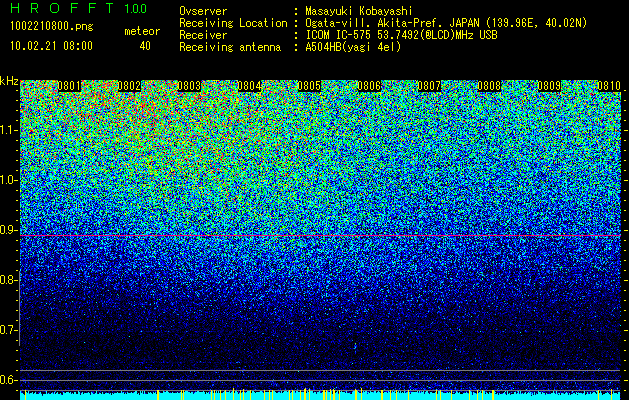The height and width of the screenshot is (400, 629).
Task: Click the date 10.02.21 08:00
Action: tap(51, 45)
